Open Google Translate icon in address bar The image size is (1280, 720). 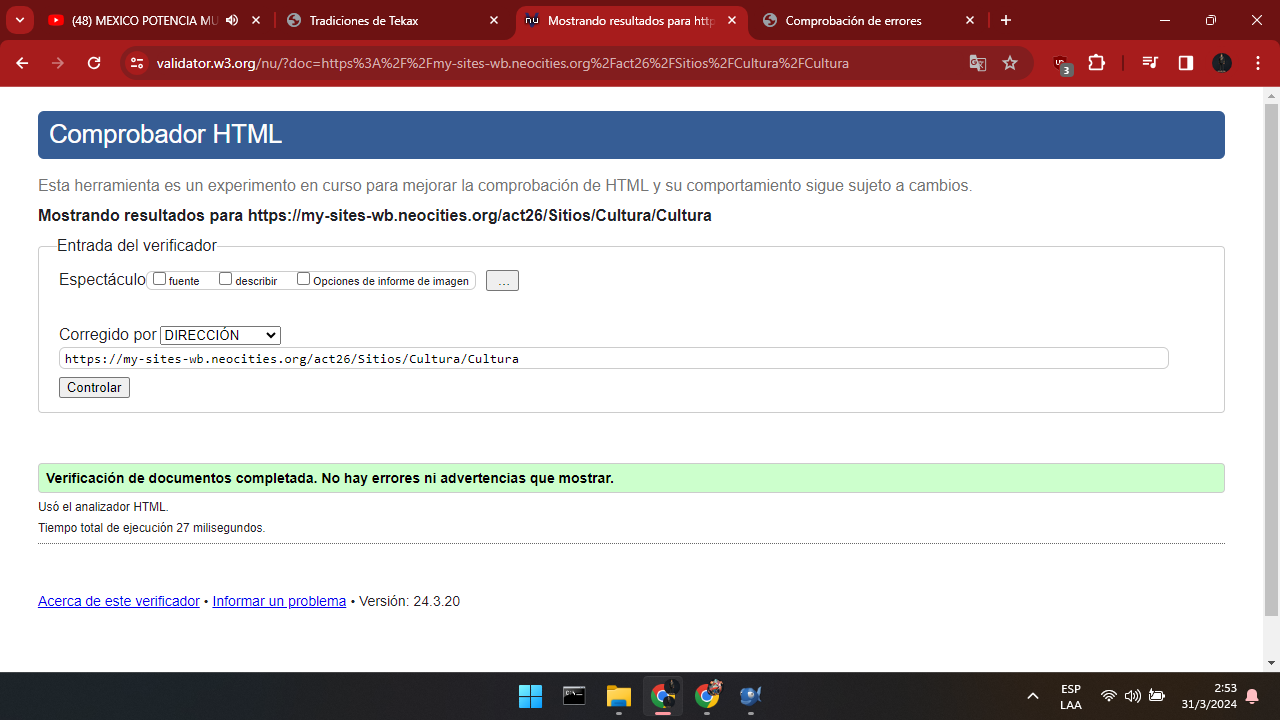(978, 63)
